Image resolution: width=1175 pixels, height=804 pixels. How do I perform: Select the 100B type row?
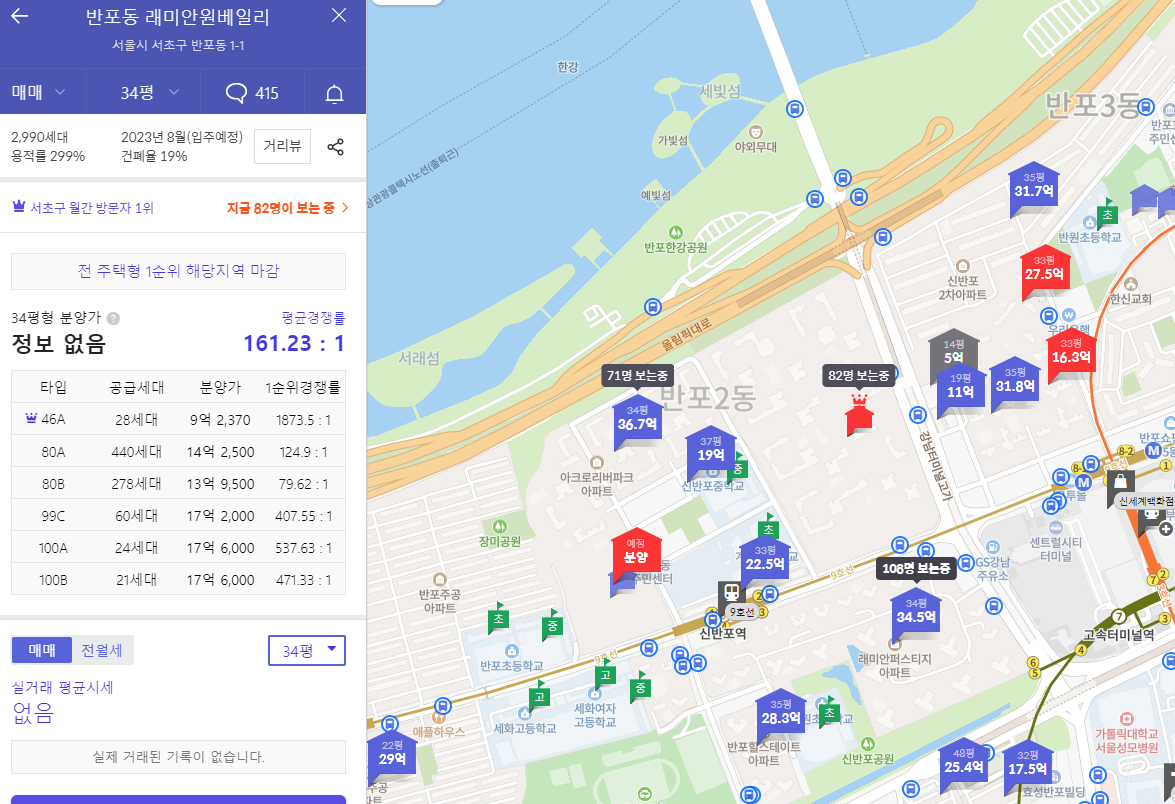(178, 579)
